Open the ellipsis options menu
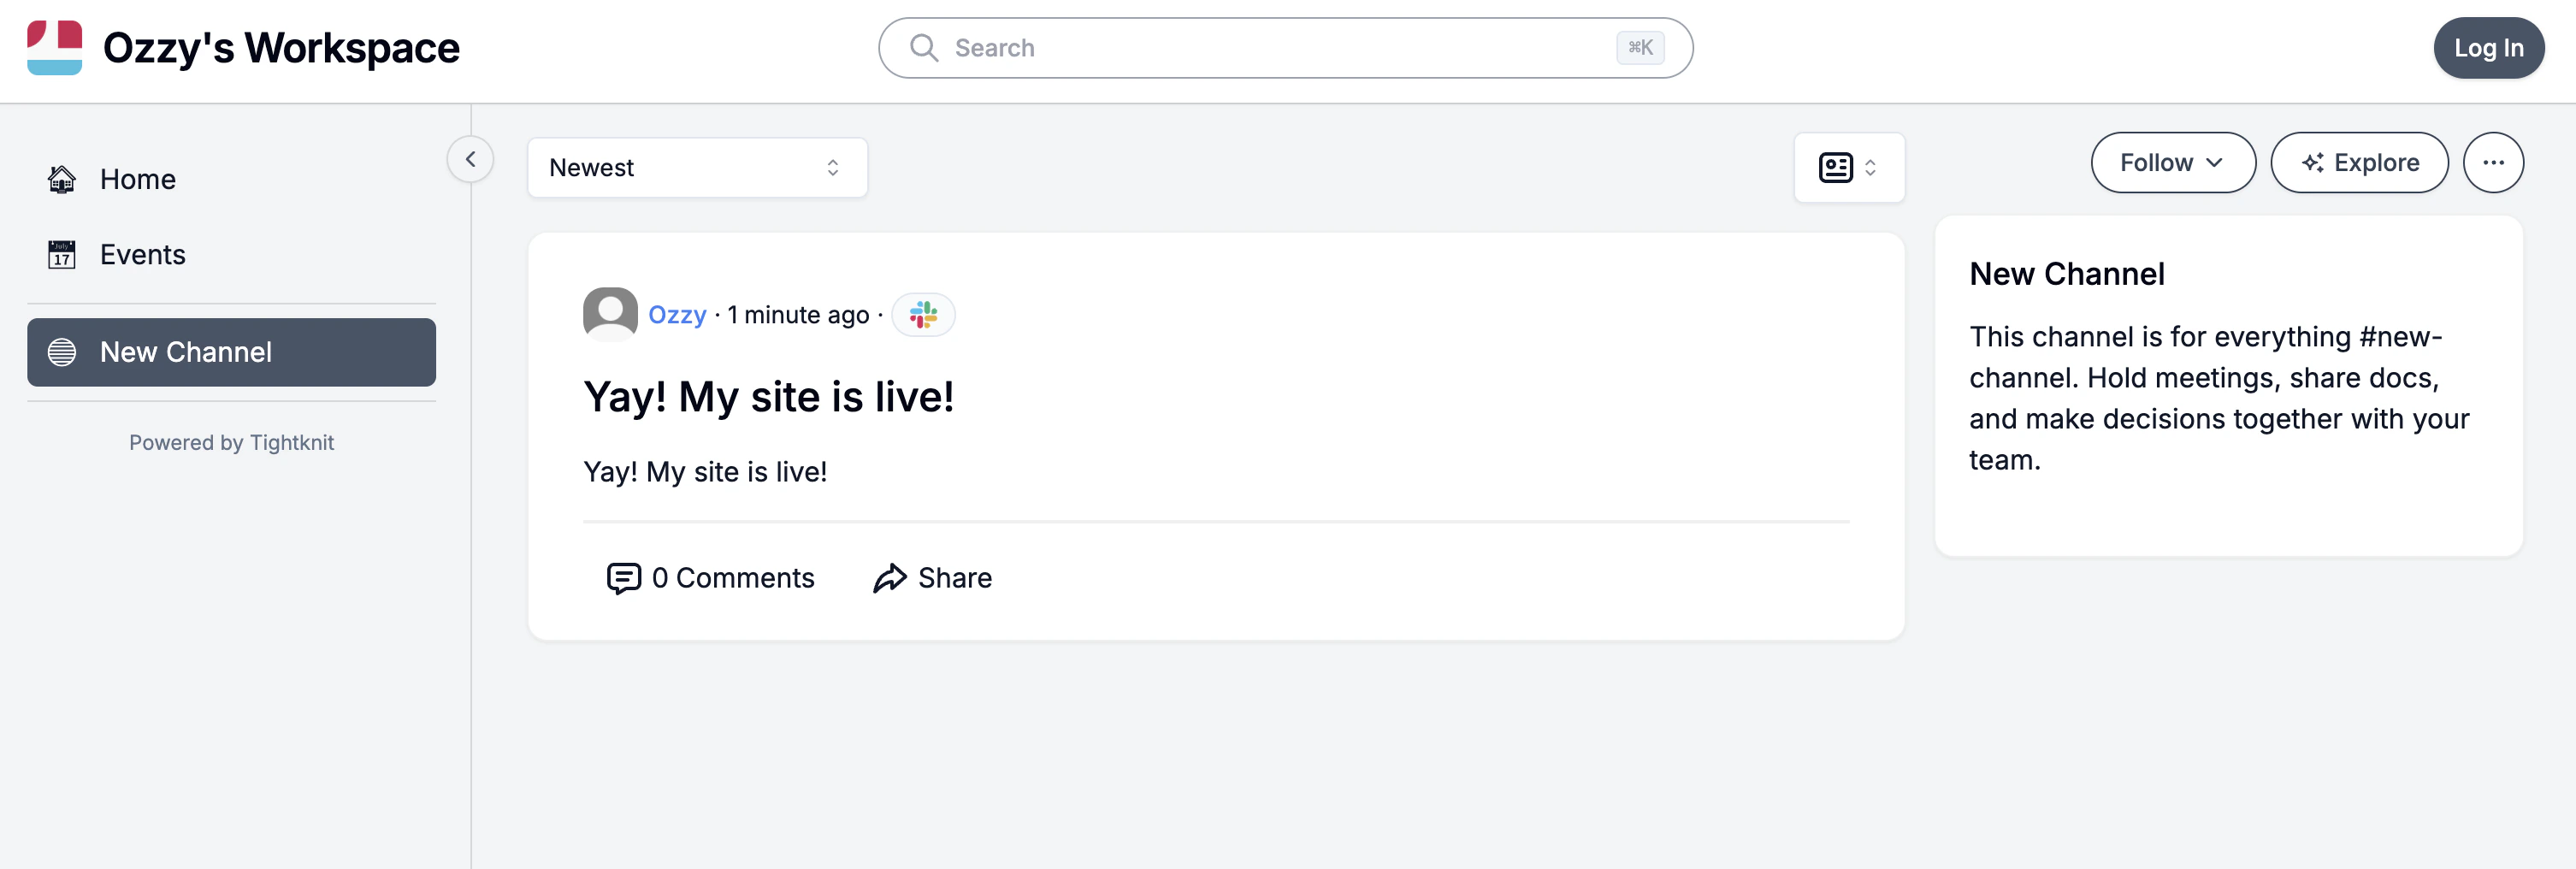The image size is (2576, 869). click(x=2493, y=162)
